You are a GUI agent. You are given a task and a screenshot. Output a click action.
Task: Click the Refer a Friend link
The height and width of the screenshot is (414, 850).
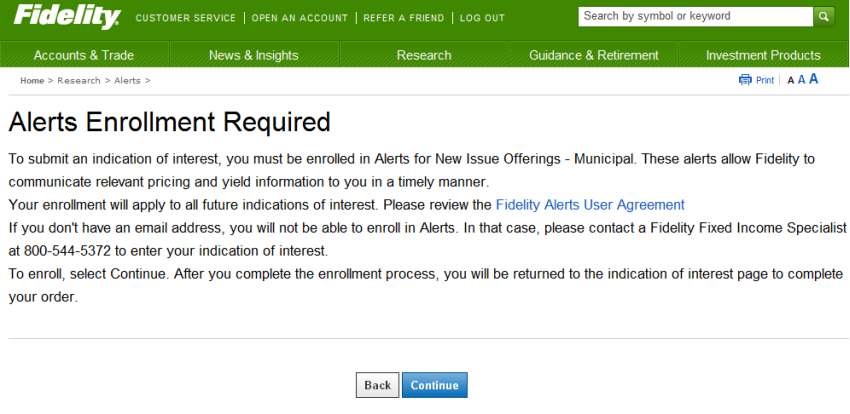pos(404,18)
